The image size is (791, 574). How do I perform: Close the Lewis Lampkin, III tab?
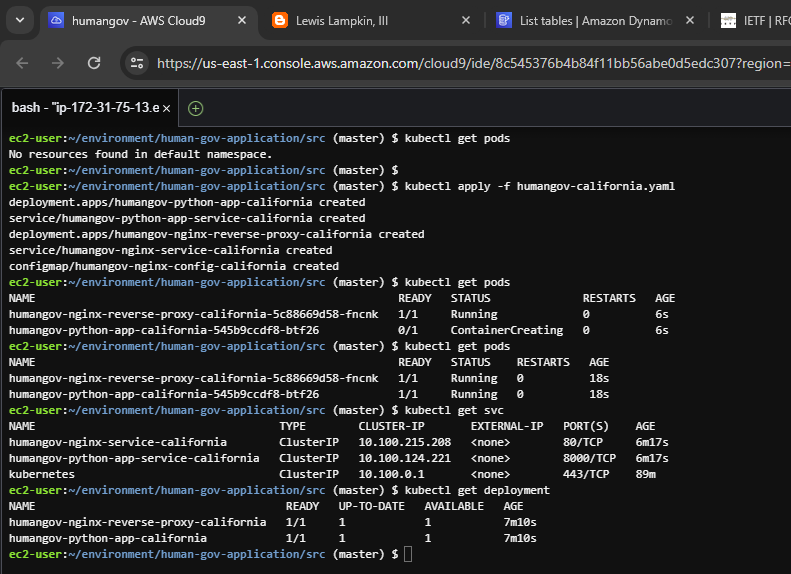[466, 20]
